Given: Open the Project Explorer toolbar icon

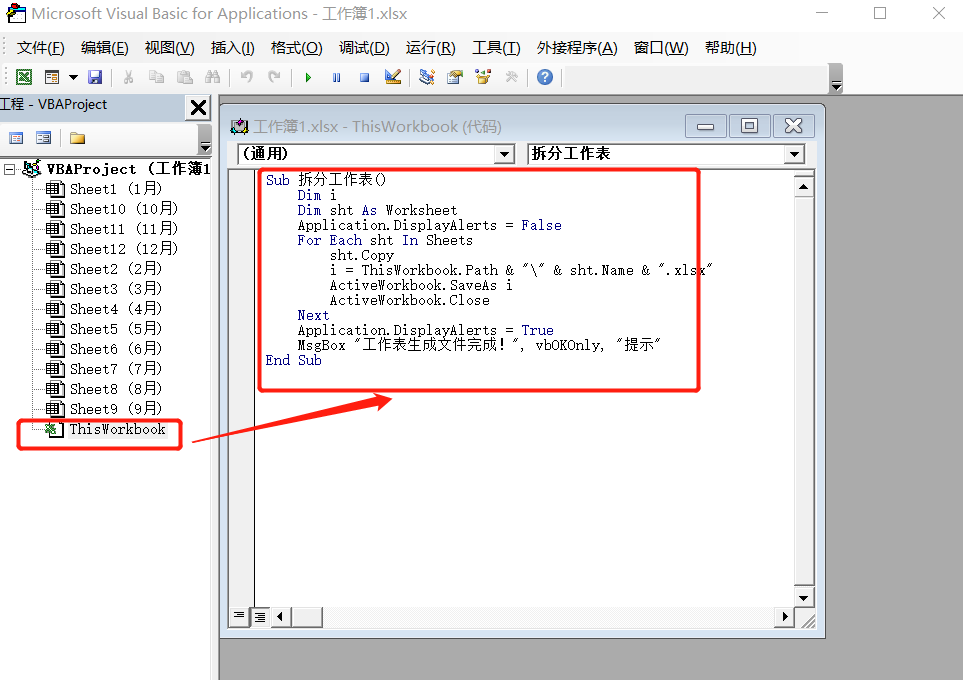Looking at the screenshot, I should point(426,77).
